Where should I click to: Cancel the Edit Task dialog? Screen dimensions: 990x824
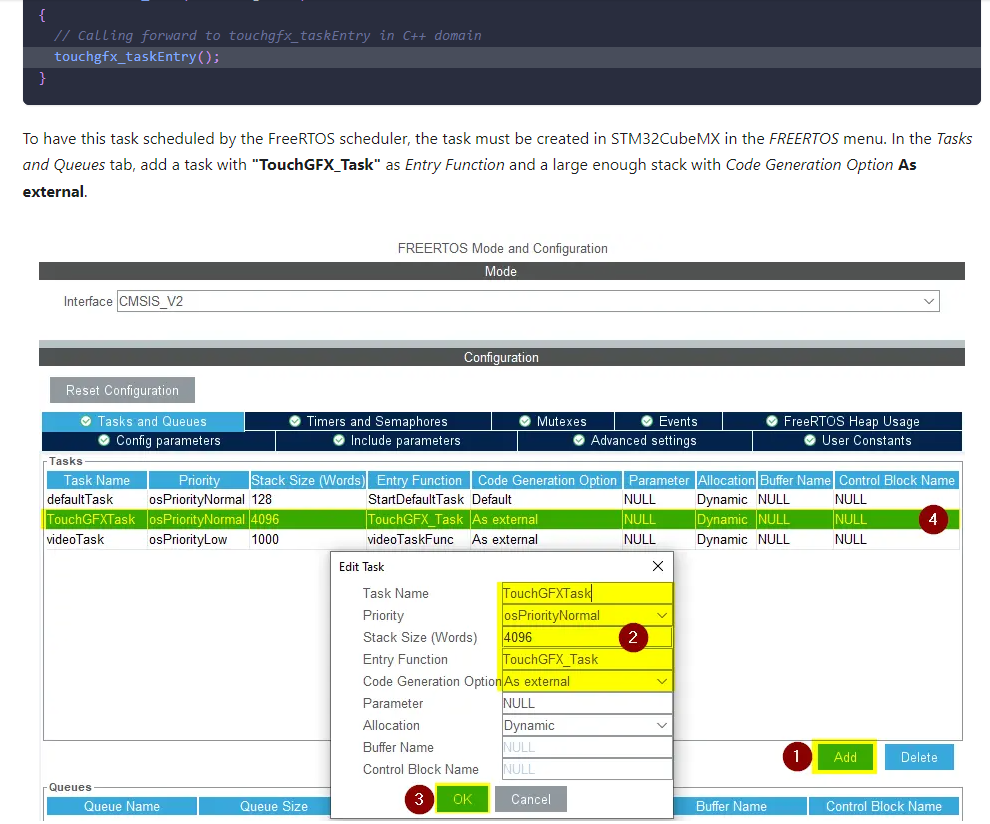[x=530, y=799]
